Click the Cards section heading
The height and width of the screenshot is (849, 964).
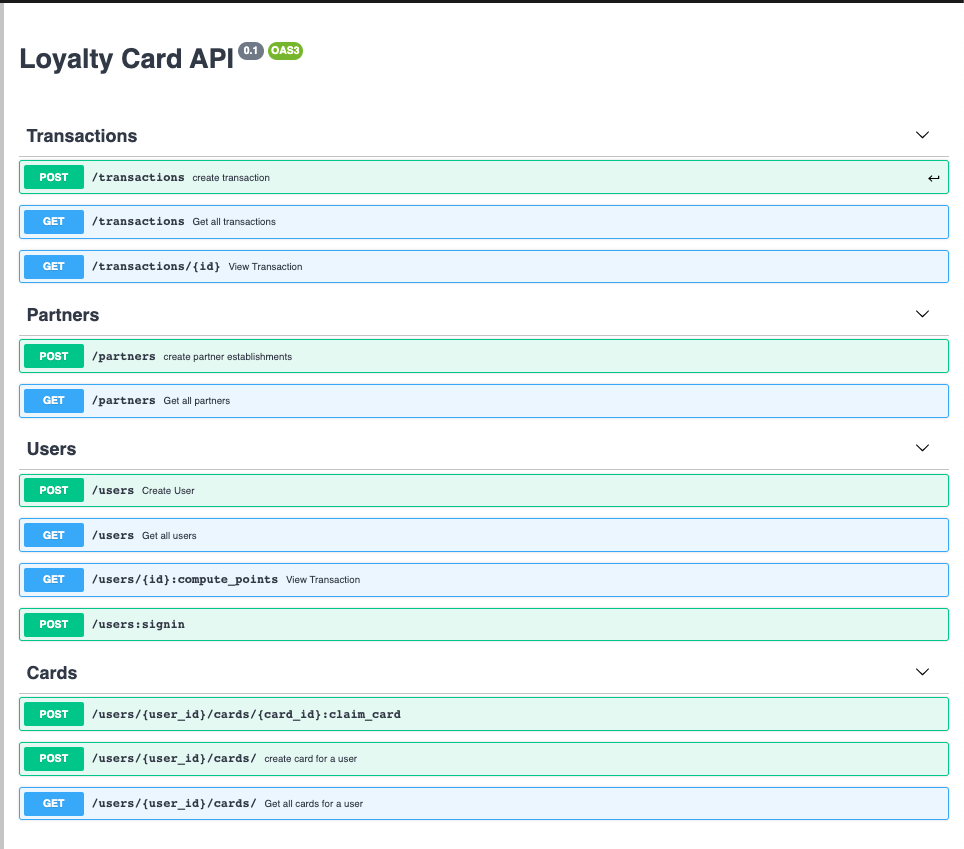(x=52, y=673)
